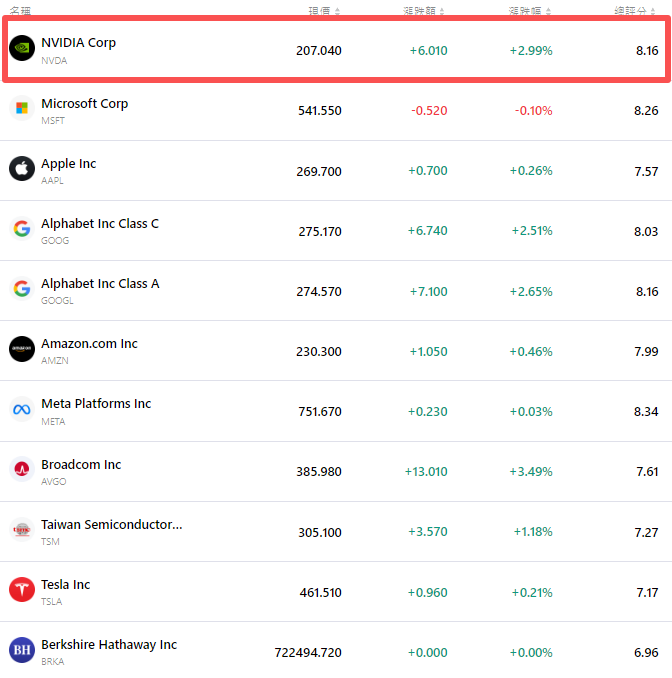Screen dimensions: 672x678
Task: Click the Amazon logo icon
Action: tap(22, 348)
